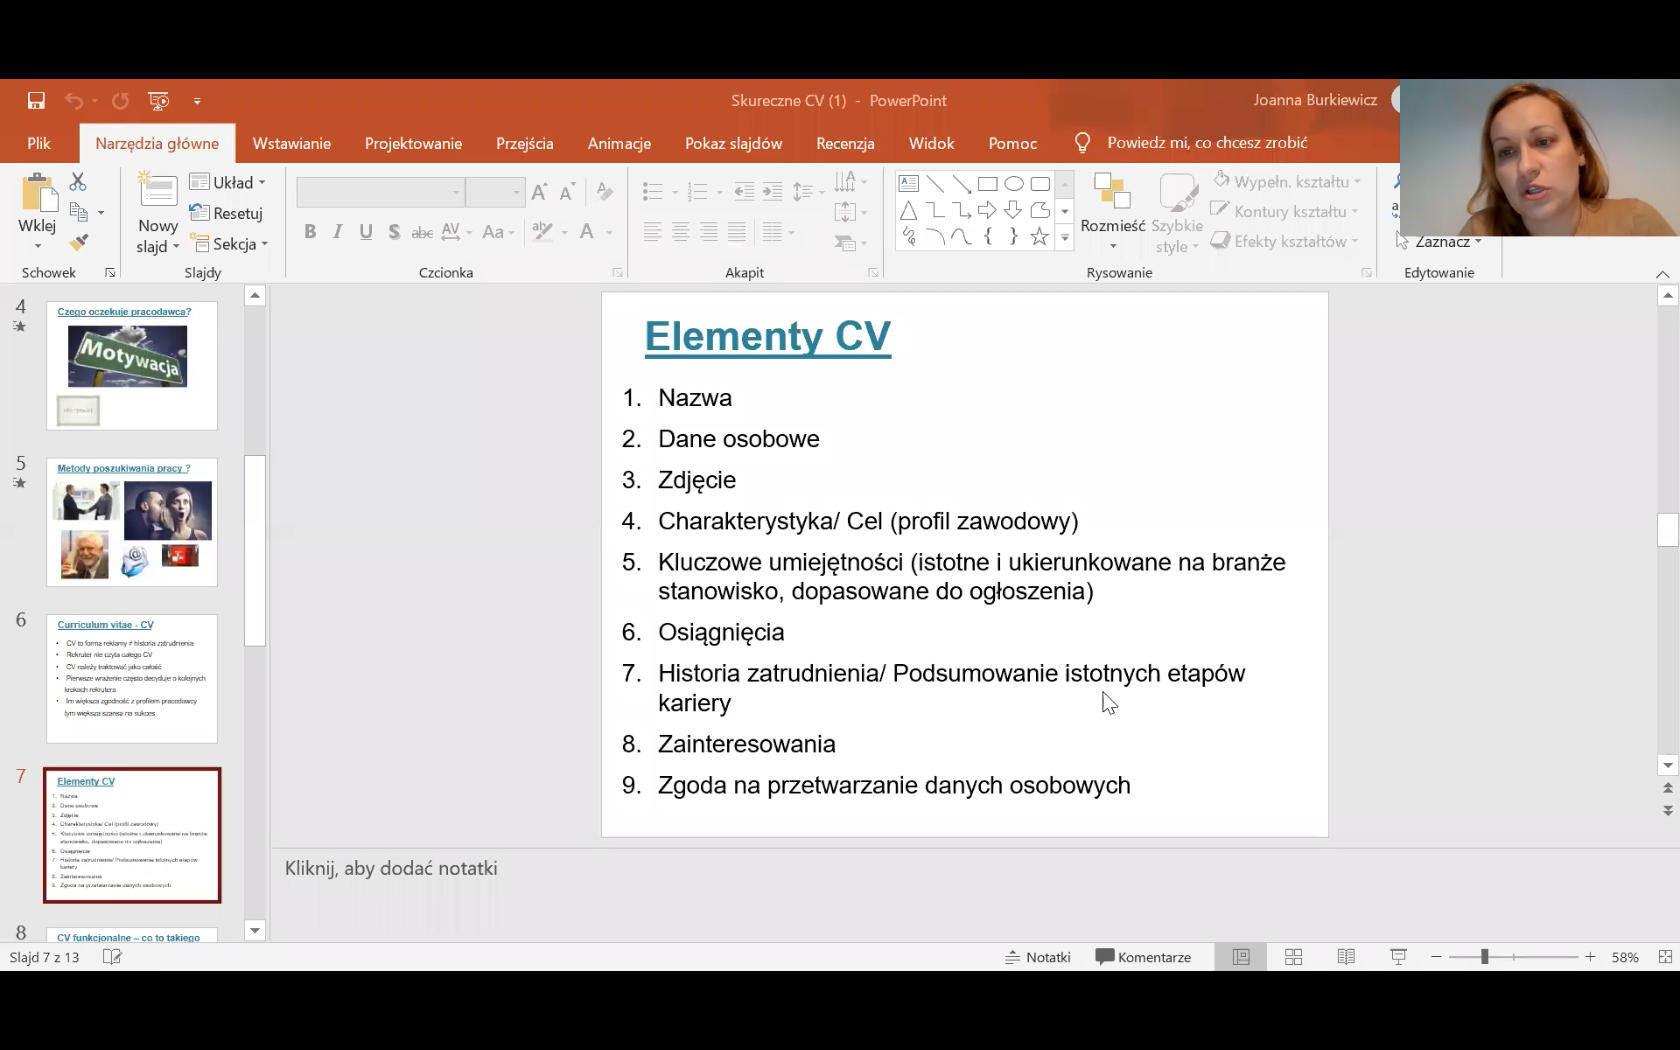Select slide 5 thumbnail Metody poszukiwania pracy
The width and height of the screenshot is (1680, 1050).
pyautogui.click(x=132, y=522)
